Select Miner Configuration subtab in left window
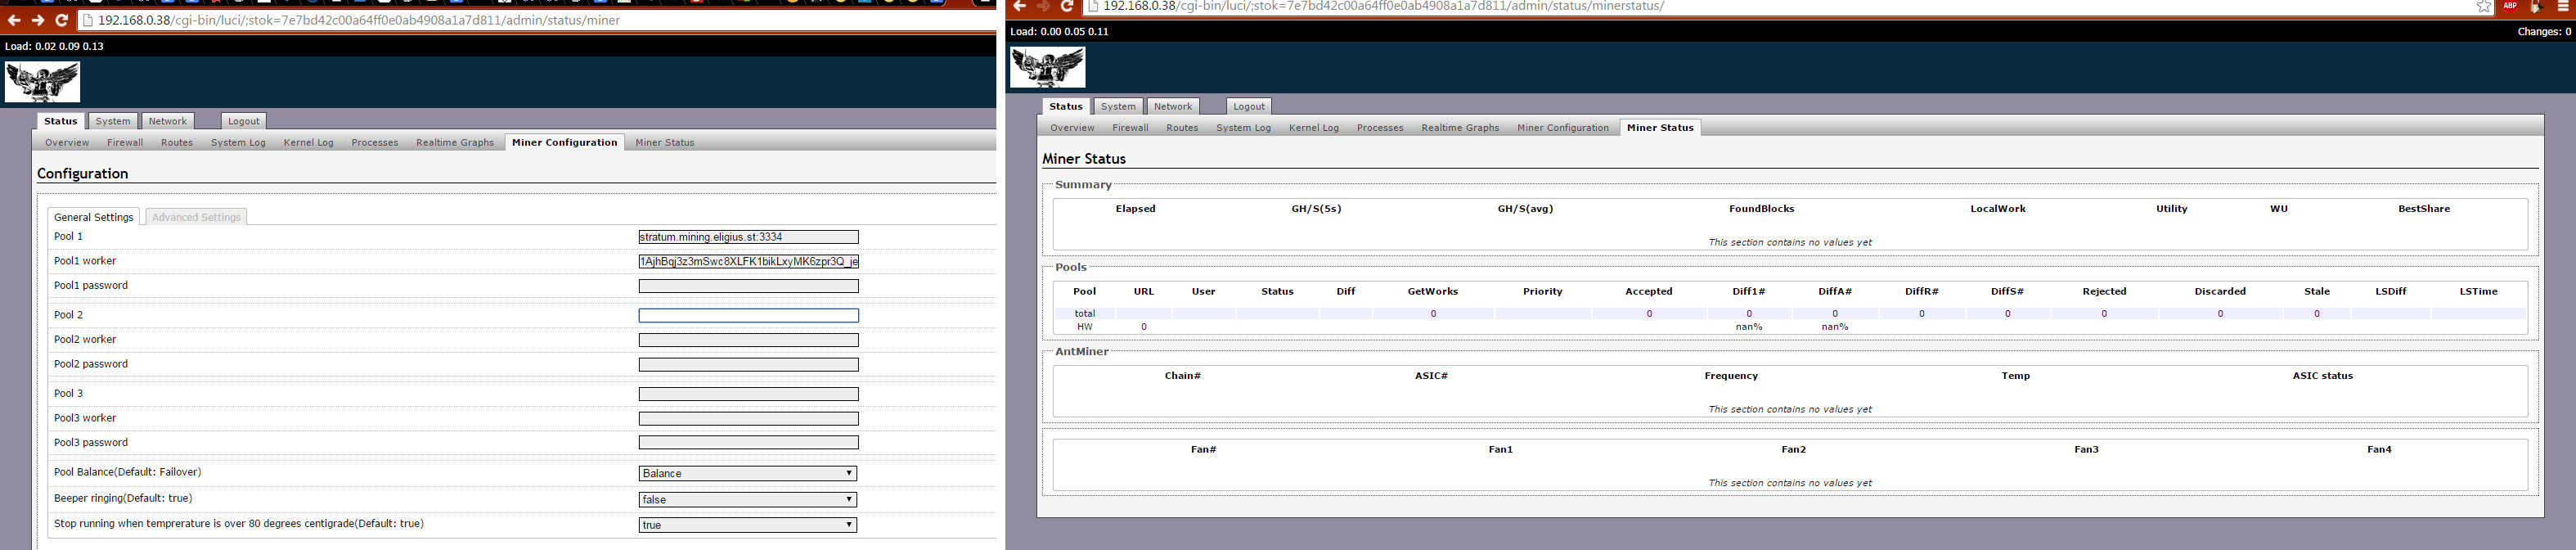2576x550 pixels. tap(565, 143)
